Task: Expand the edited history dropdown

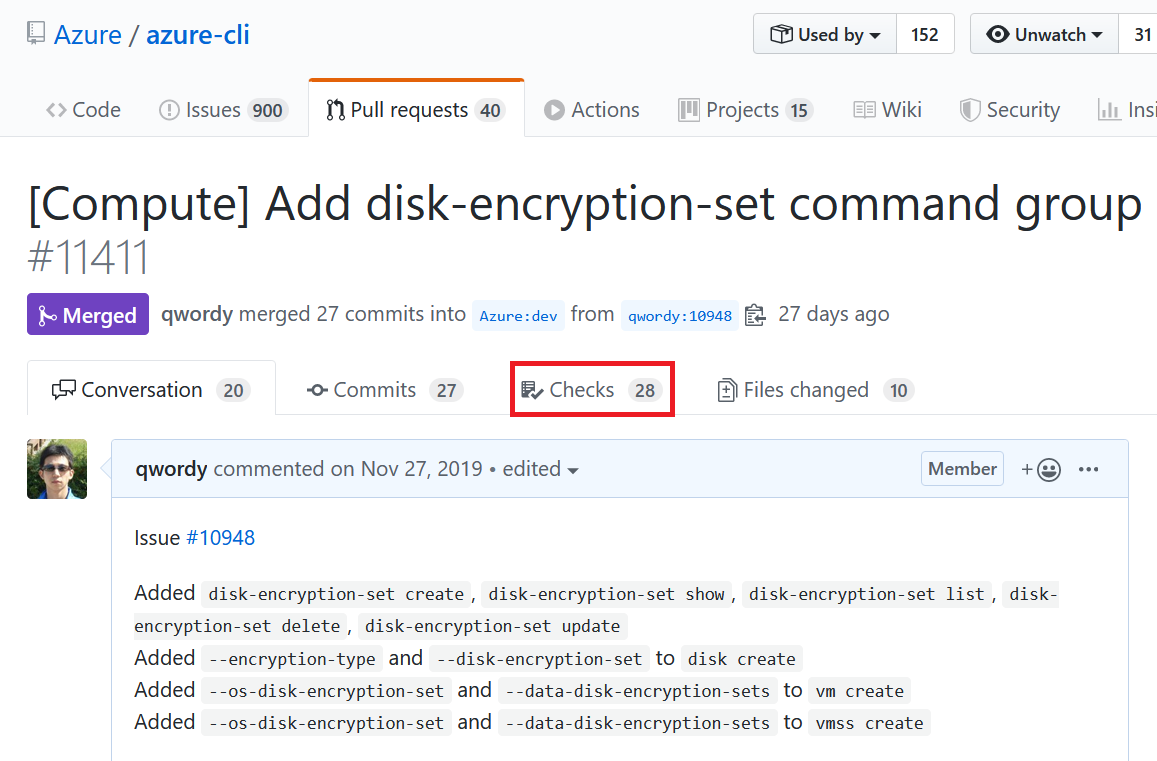Action: point(541,469)
